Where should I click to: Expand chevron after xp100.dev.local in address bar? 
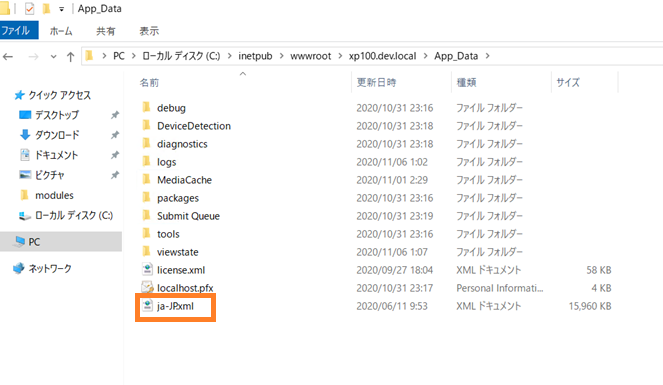click(425, 56)
